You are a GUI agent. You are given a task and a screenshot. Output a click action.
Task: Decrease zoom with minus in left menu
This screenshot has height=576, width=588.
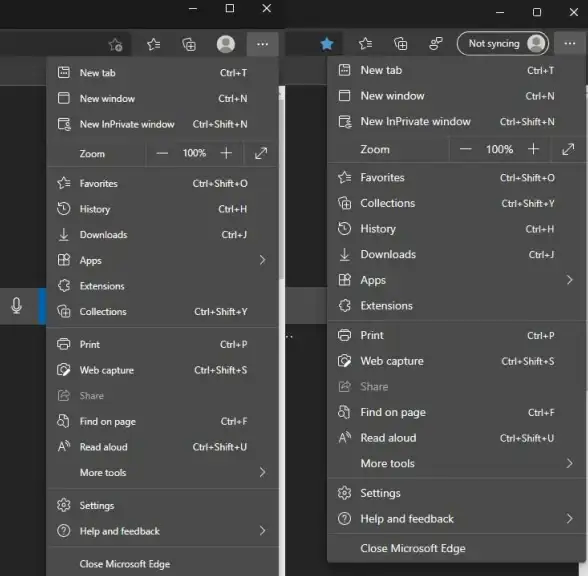(x=162, y=153)
